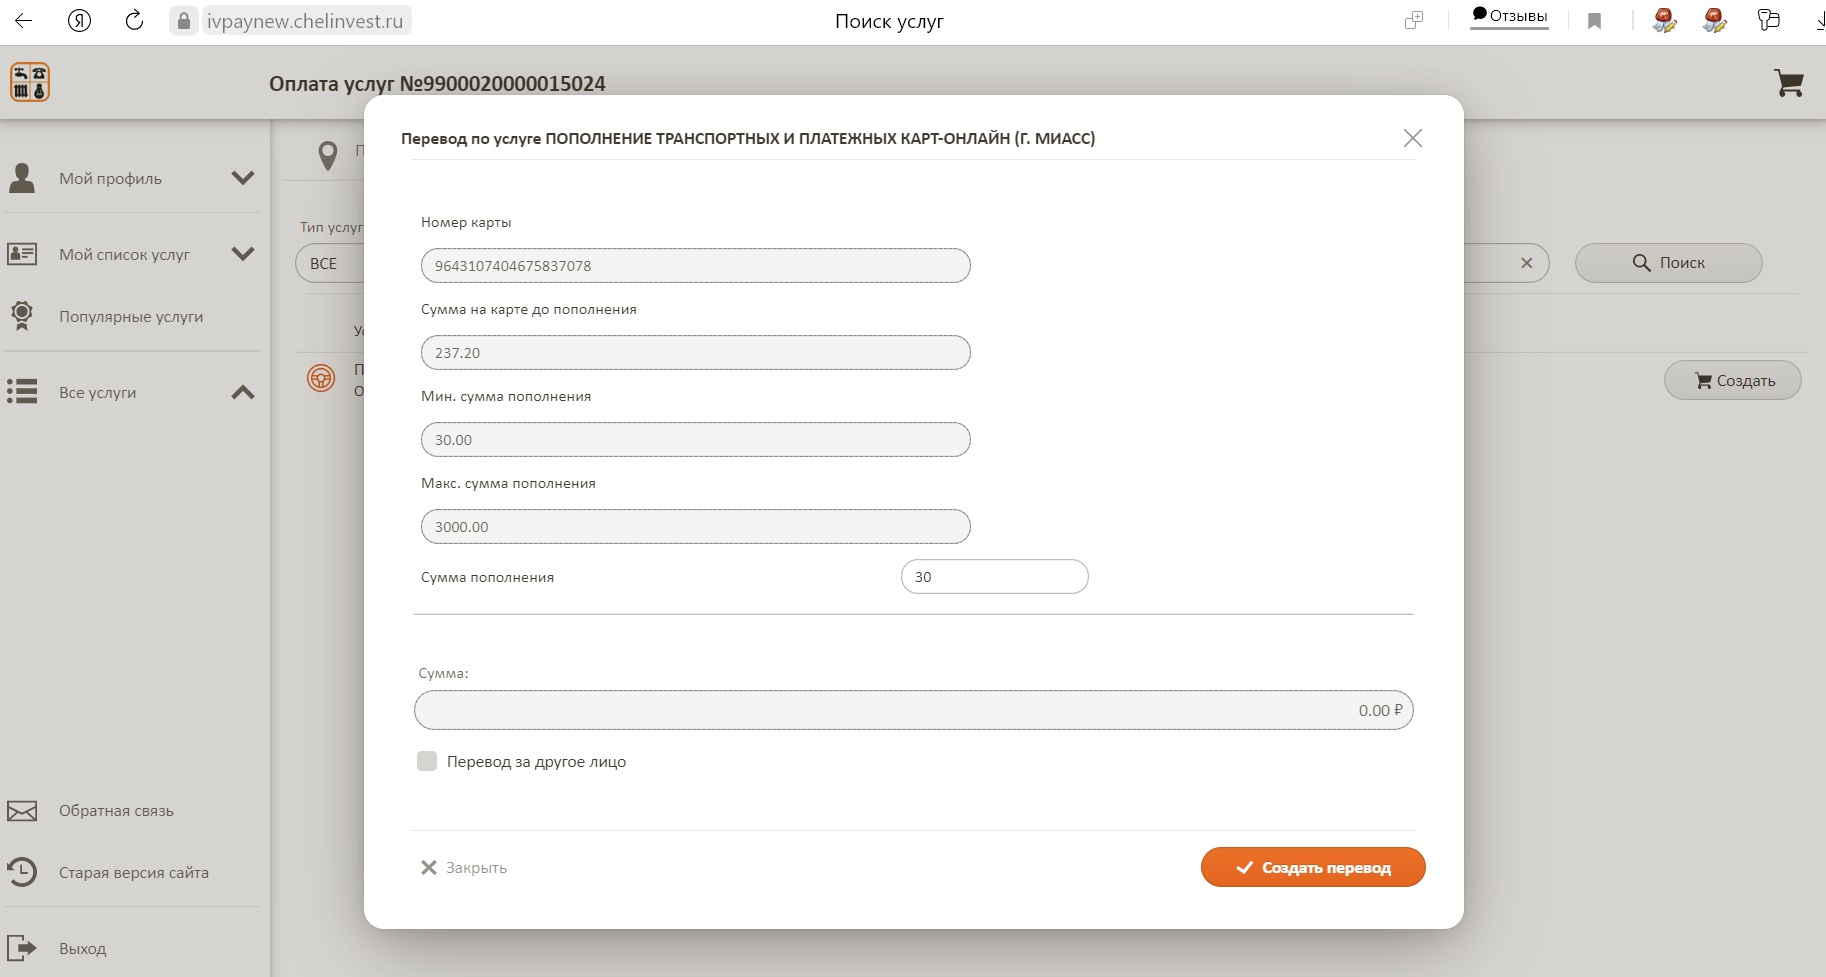Click the Все услуги list icon

[22, 392]
